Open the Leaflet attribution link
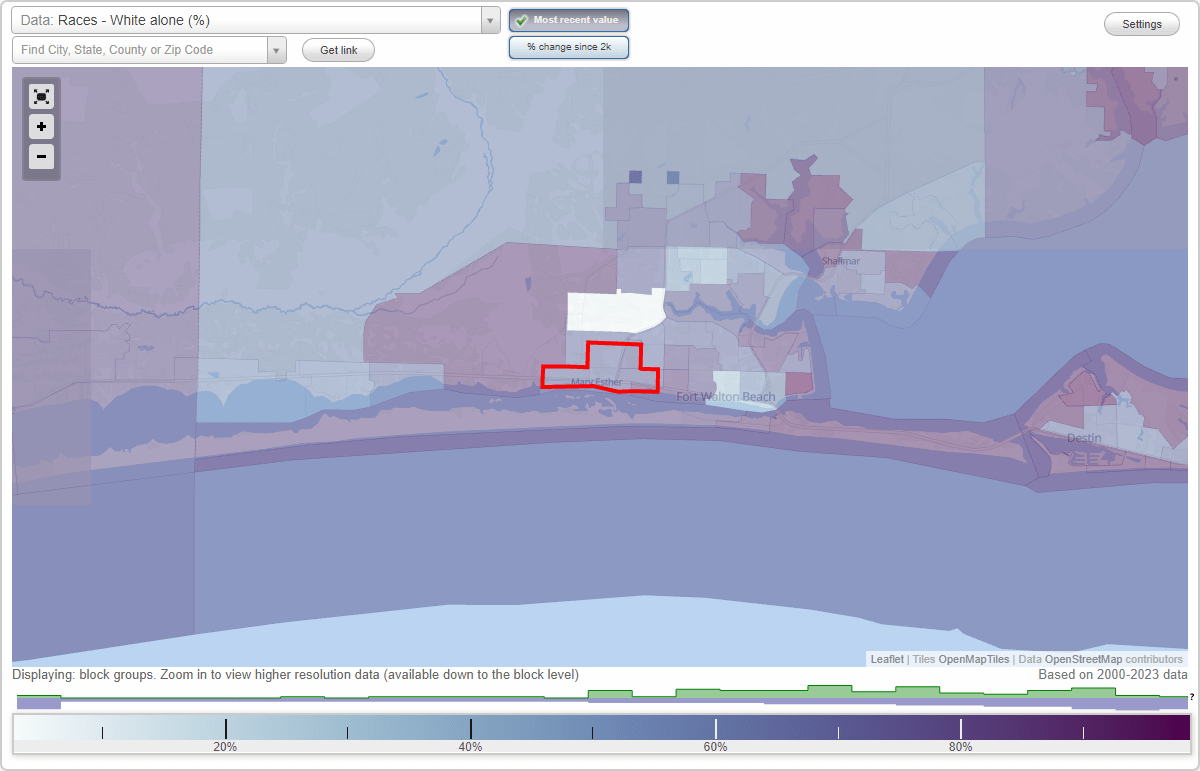Viewport: 1200px width, 771px height. [x=886, y=659]
